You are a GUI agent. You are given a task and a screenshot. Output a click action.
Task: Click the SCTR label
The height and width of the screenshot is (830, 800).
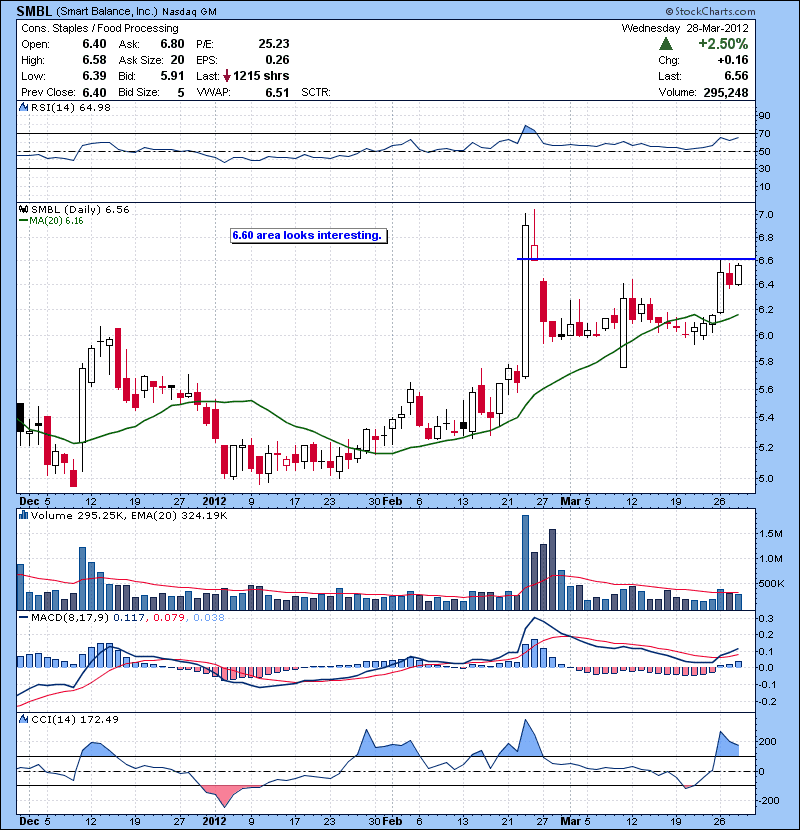point(316,92)
